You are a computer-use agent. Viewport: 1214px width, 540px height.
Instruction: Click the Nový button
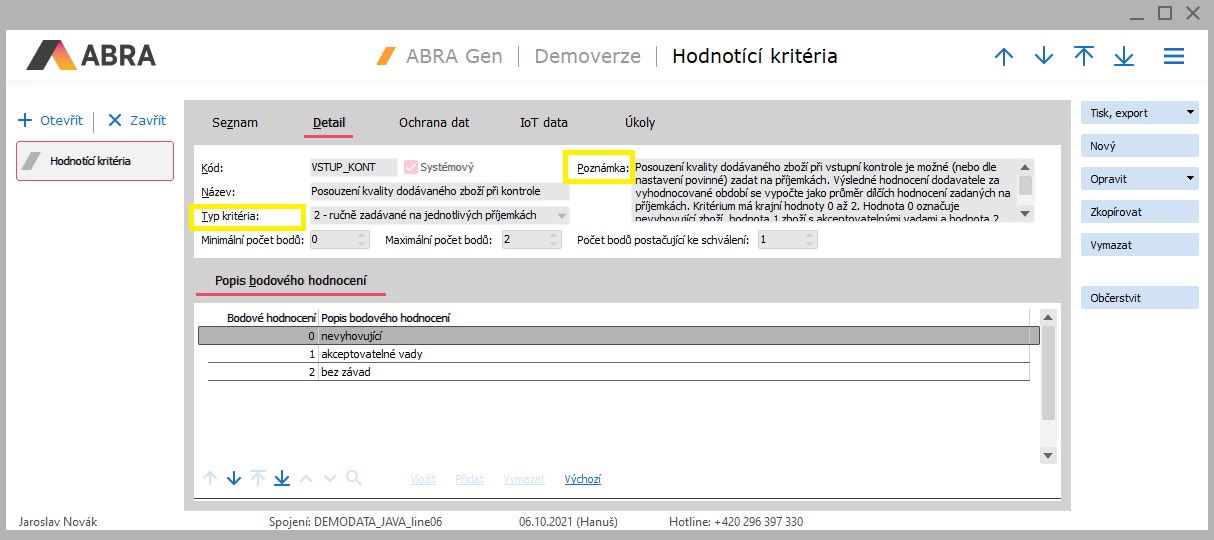(x=1139, y=146)
